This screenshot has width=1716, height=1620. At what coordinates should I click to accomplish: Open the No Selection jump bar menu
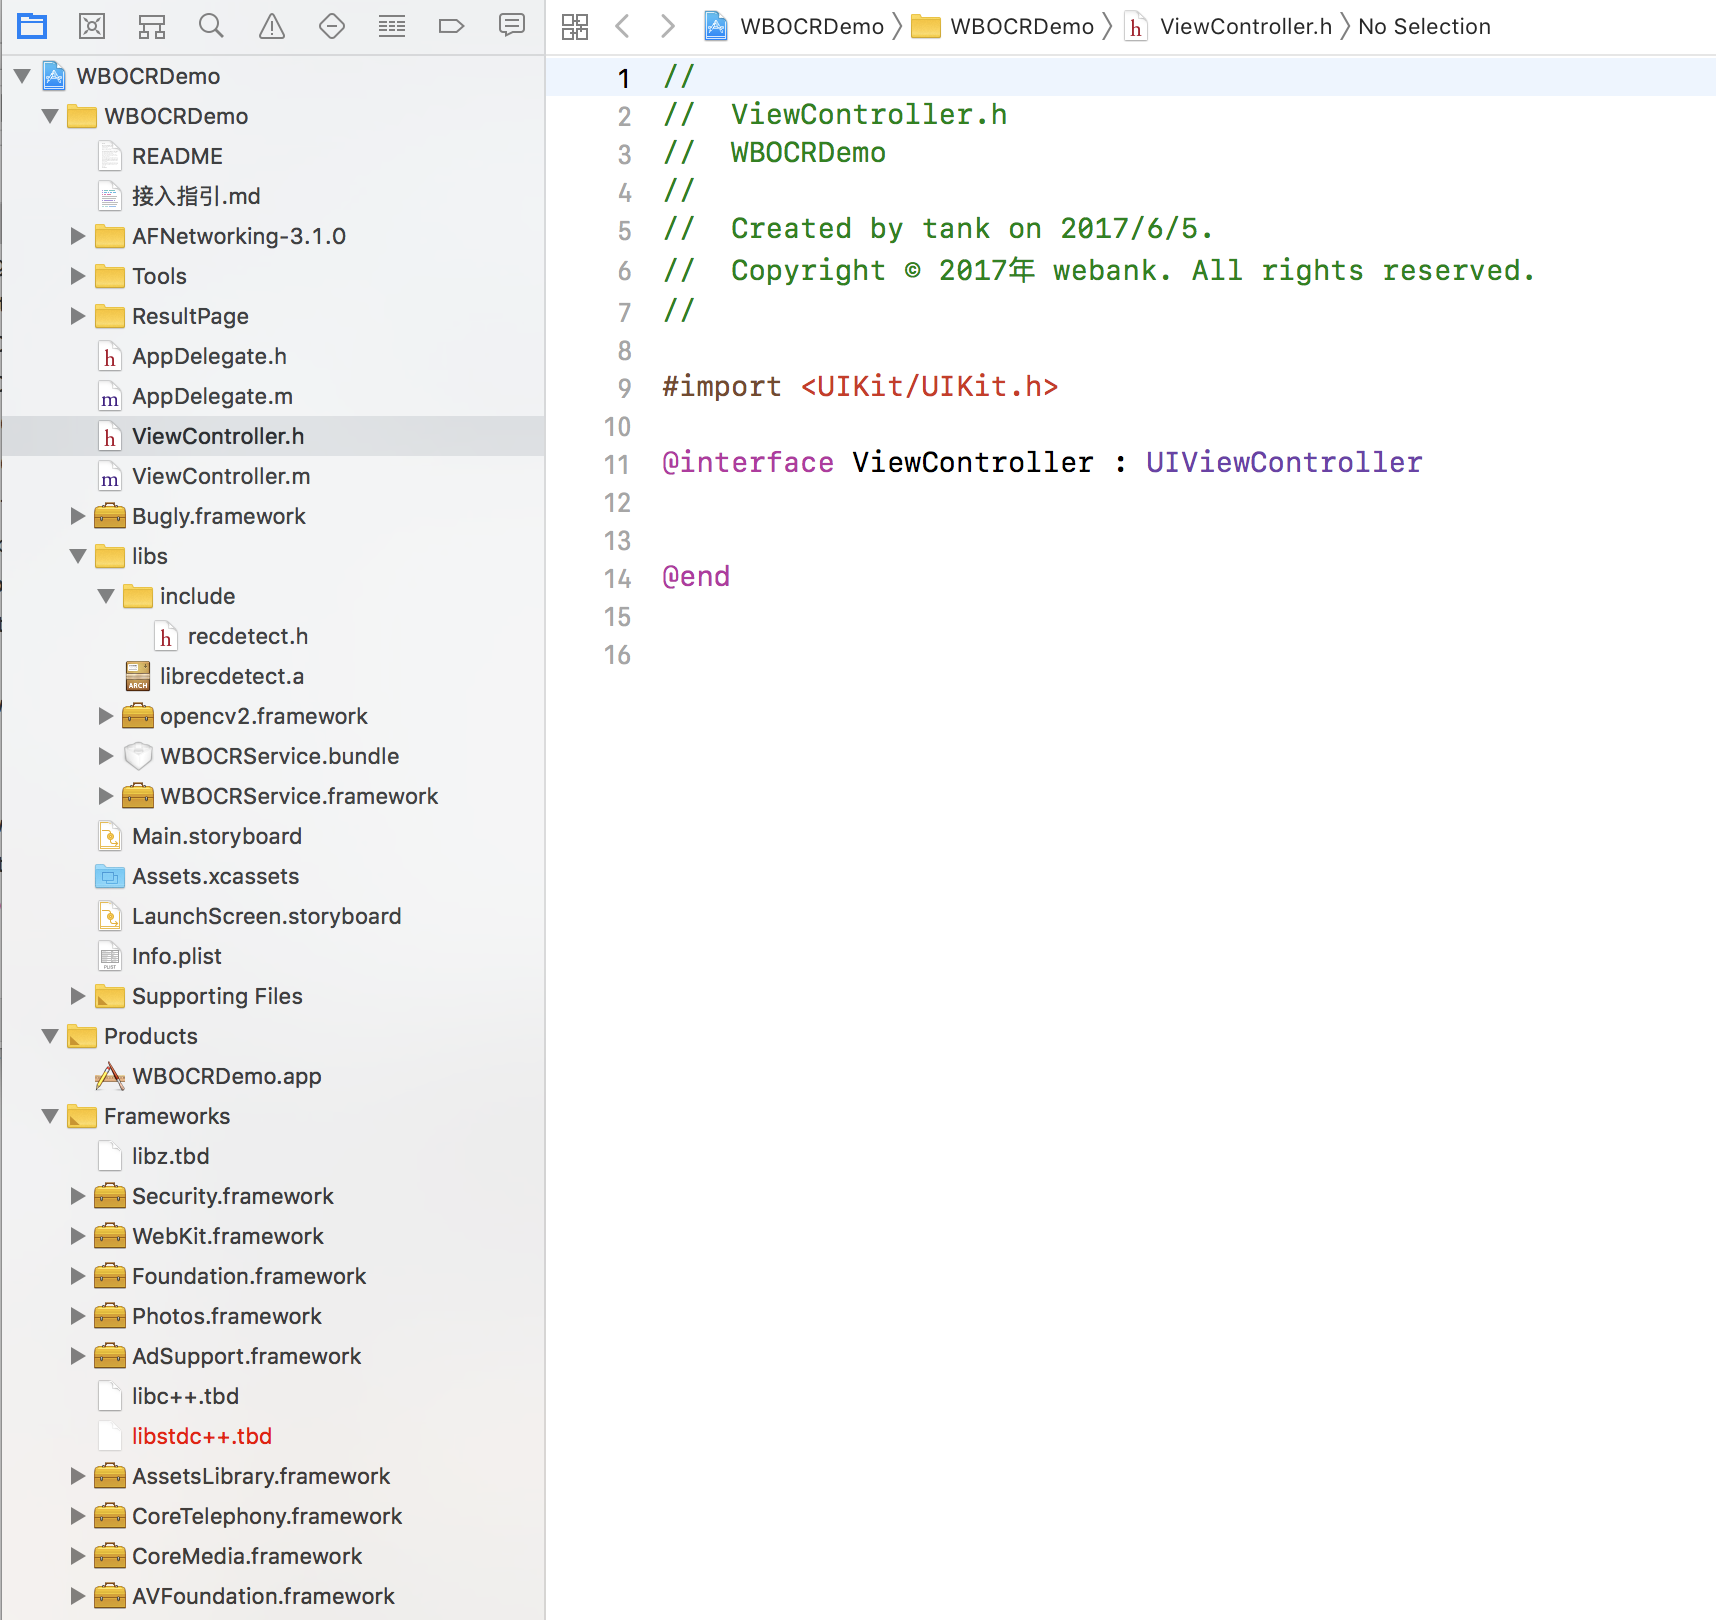1424,27
